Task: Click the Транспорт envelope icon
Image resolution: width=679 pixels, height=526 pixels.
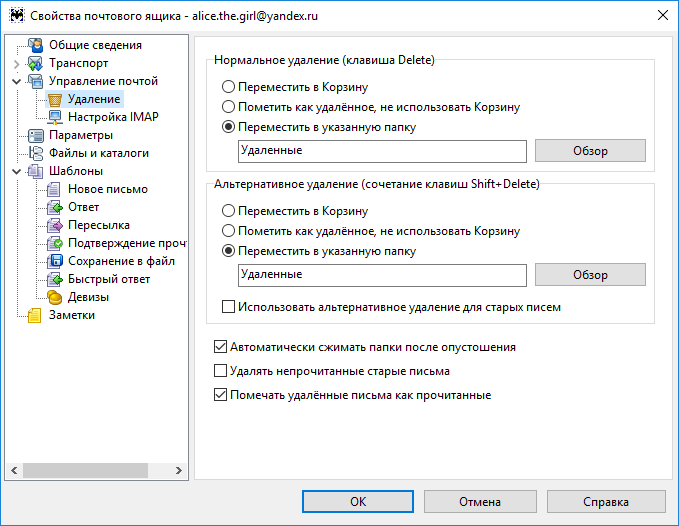Action: coord(36,63)
